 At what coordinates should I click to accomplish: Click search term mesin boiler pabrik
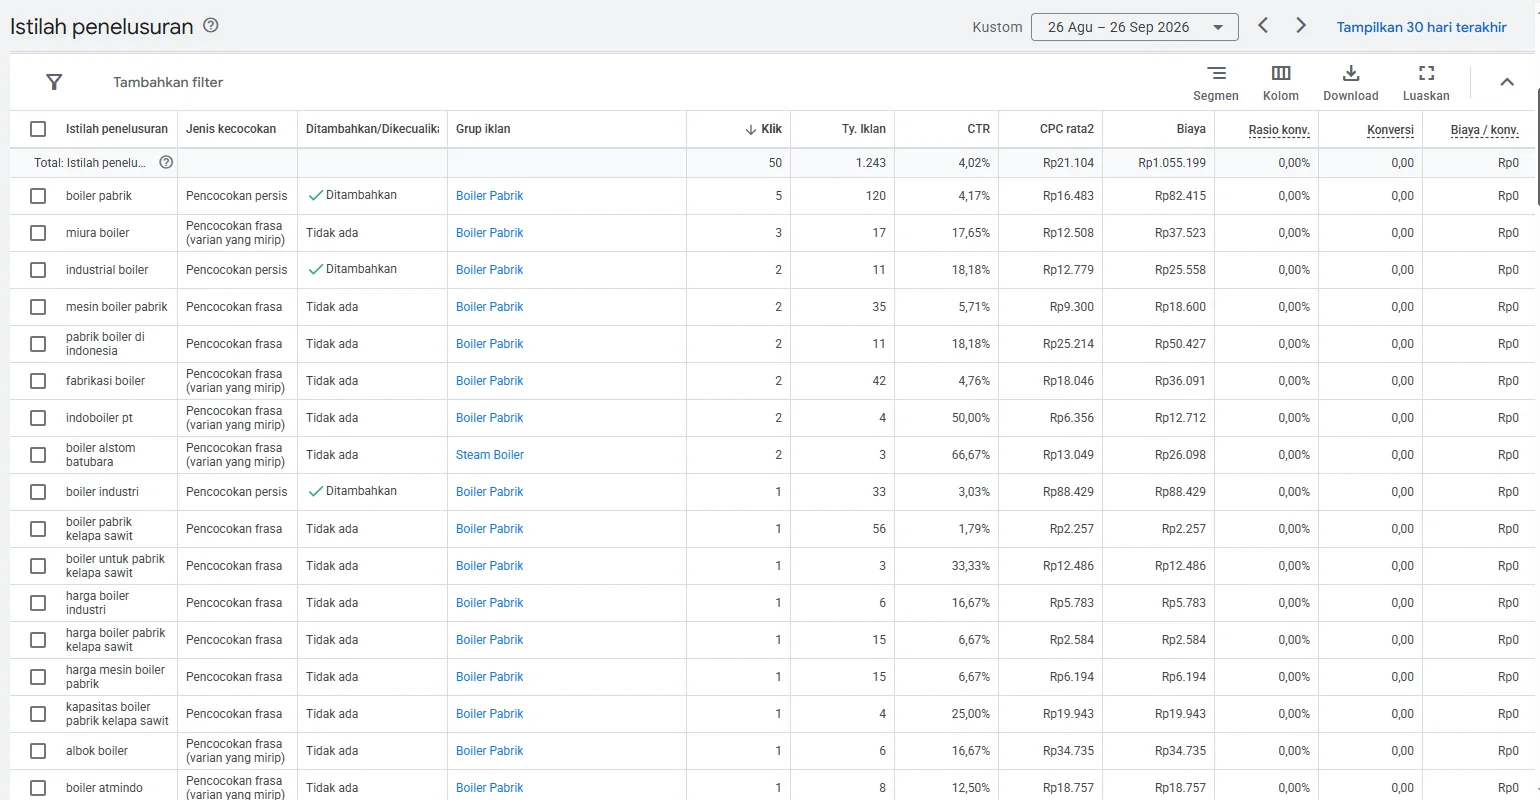click(117, 307)
